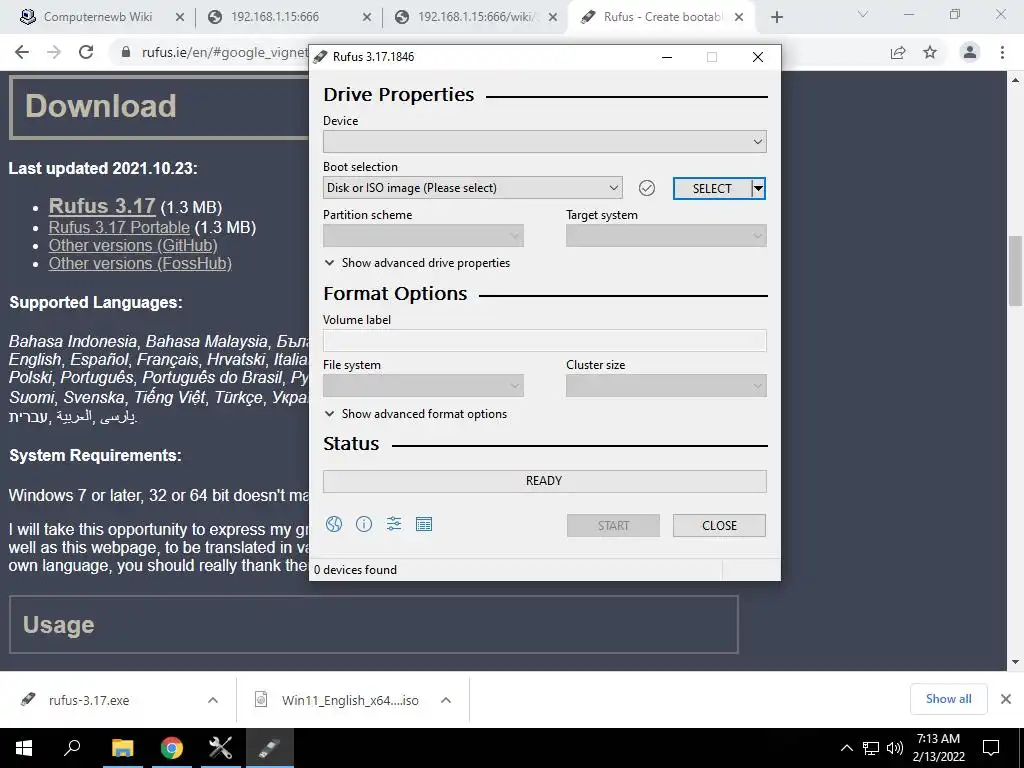
Task: Reload the rufus.ie page
Action: (86, 52)
